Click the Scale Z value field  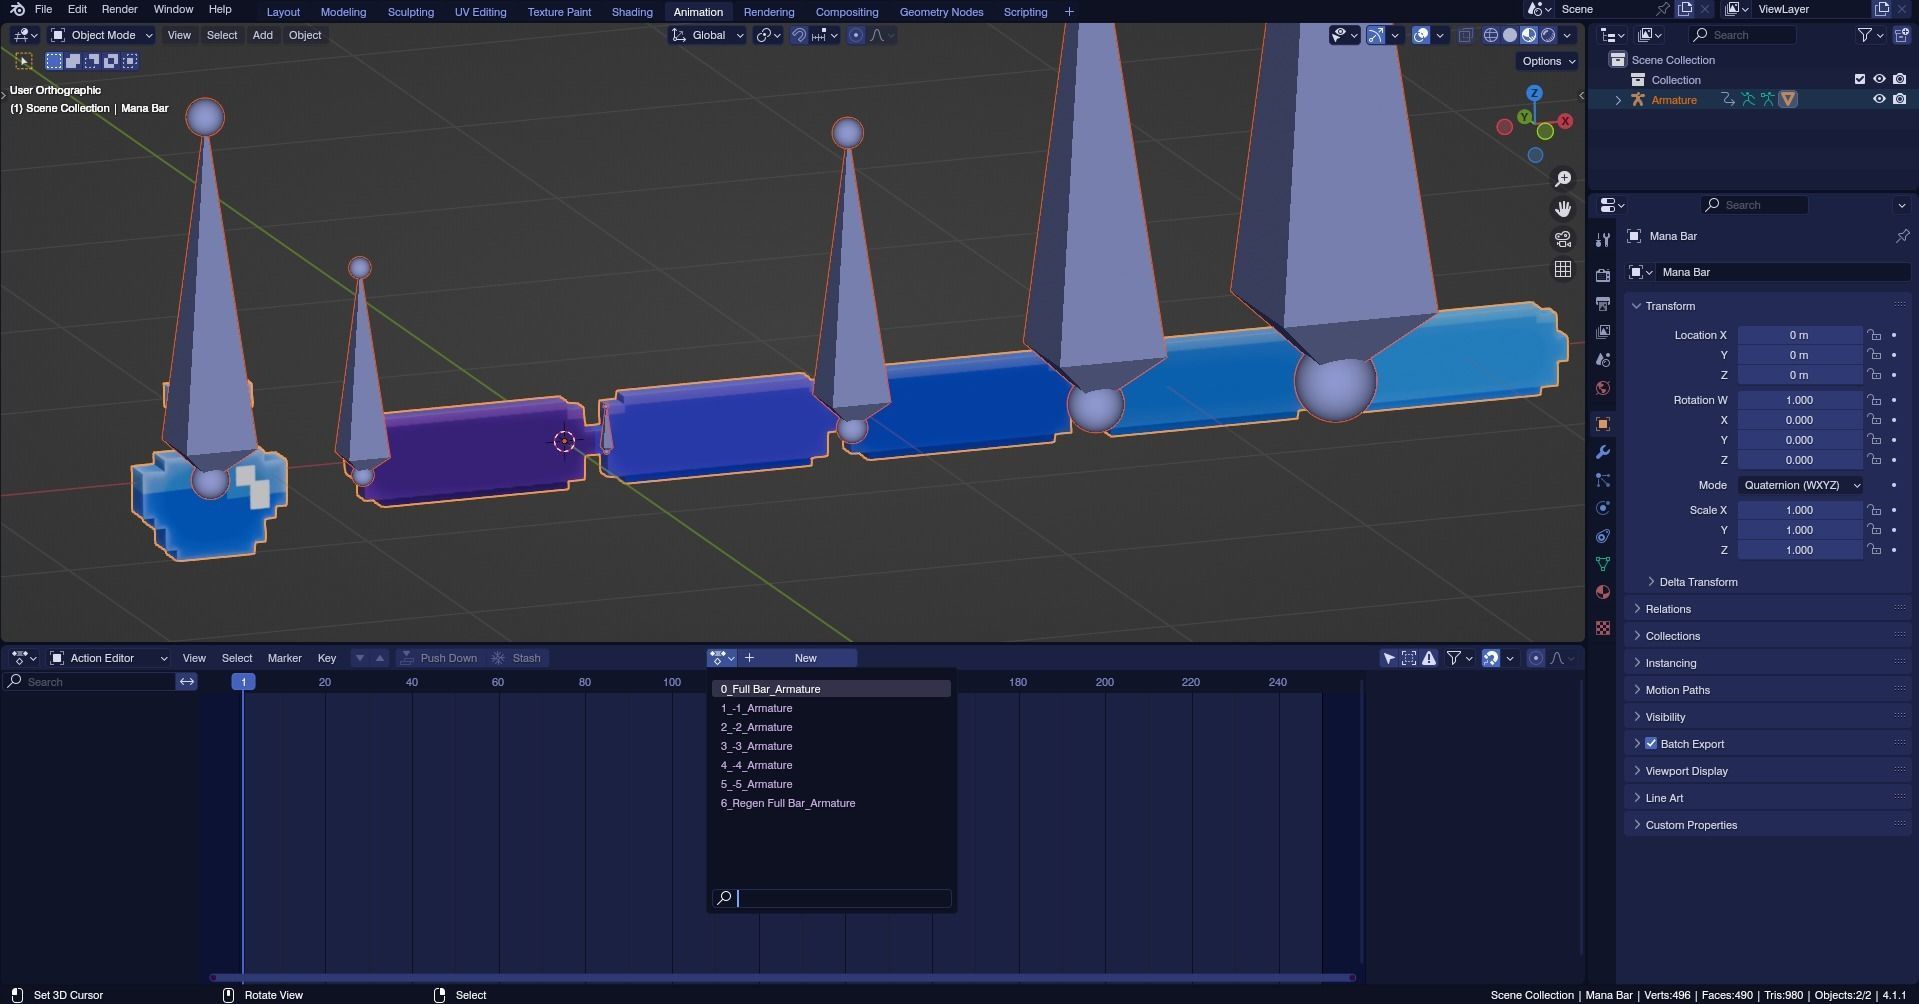pos(1799,550)
